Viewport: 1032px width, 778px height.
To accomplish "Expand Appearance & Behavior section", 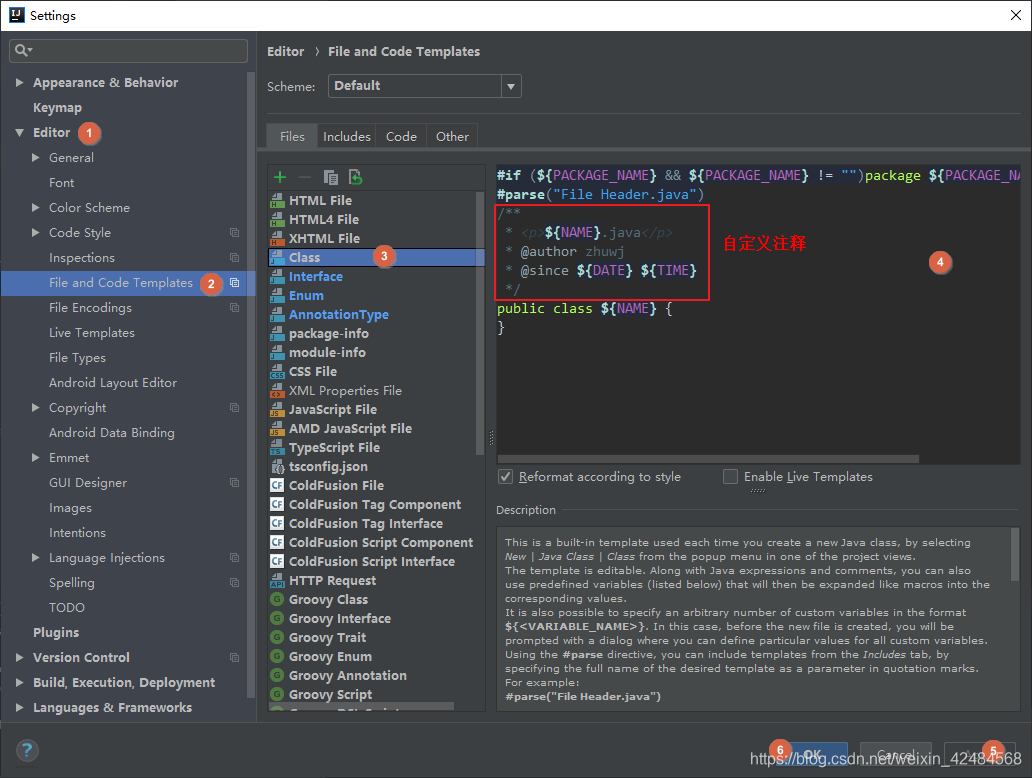I will (20, 82).
